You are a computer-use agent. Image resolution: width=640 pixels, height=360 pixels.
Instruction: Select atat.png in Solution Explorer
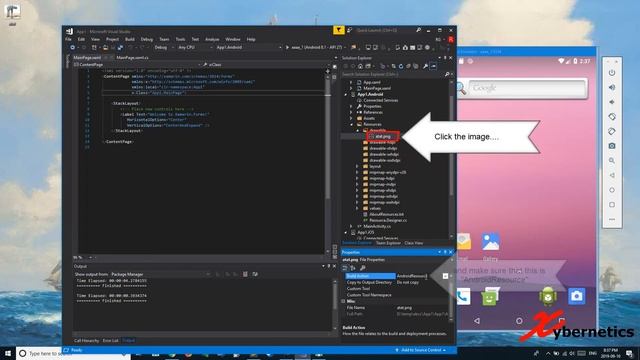[383, 136]
